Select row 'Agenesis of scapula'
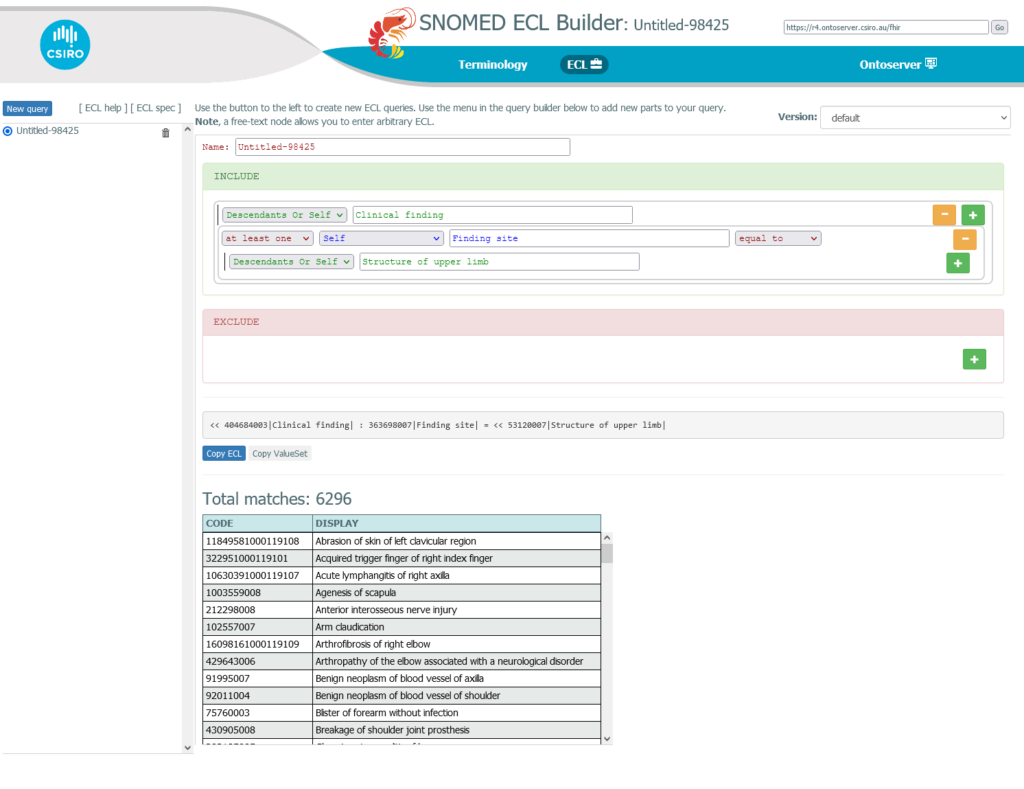 [402, 592]
